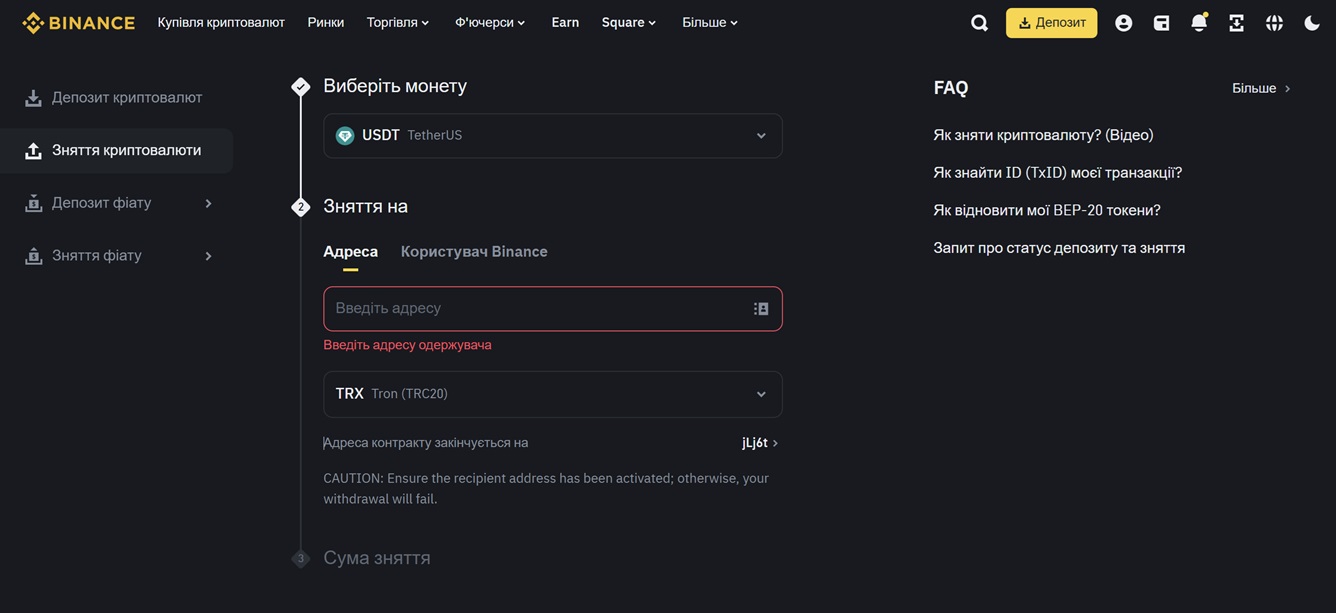The image size is (1336, 613).
Task: Open the language globe icon
Action: pos(1274,23)
